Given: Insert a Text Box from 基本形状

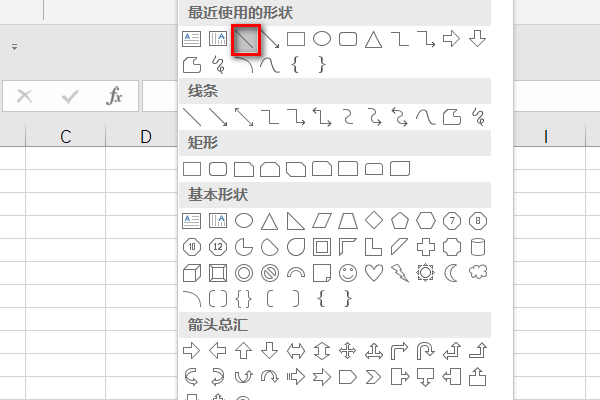Looking at the screenshot, I should click(191, 221).
